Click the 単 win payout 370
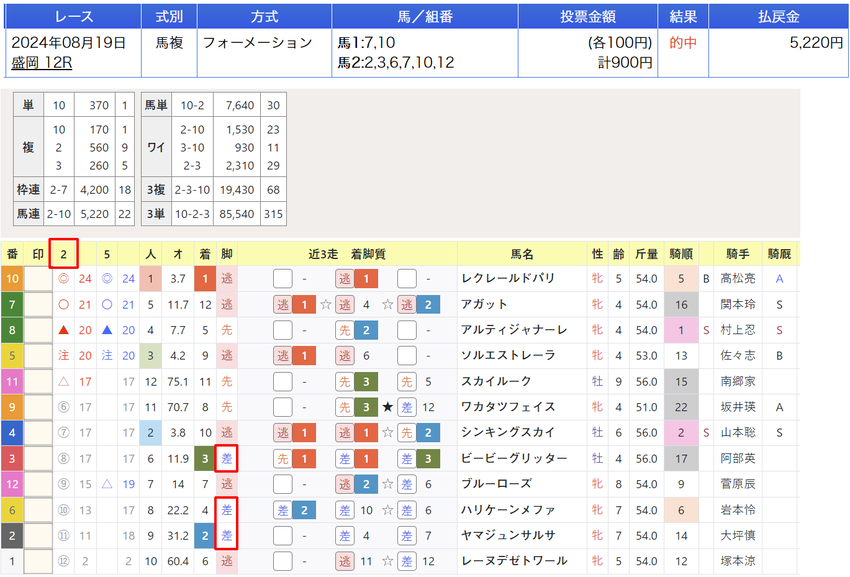Screen dimensions: 850x577 [99, 105]
